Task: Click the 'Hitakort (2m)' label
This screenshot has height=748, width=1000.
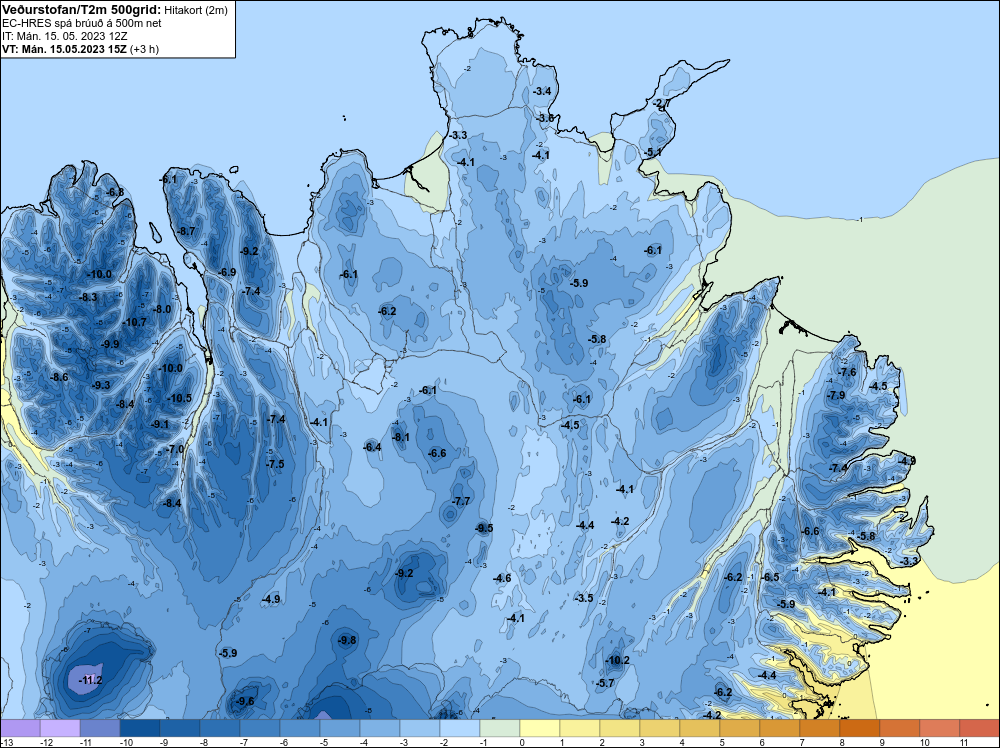Action: click(x=195, y=10)
